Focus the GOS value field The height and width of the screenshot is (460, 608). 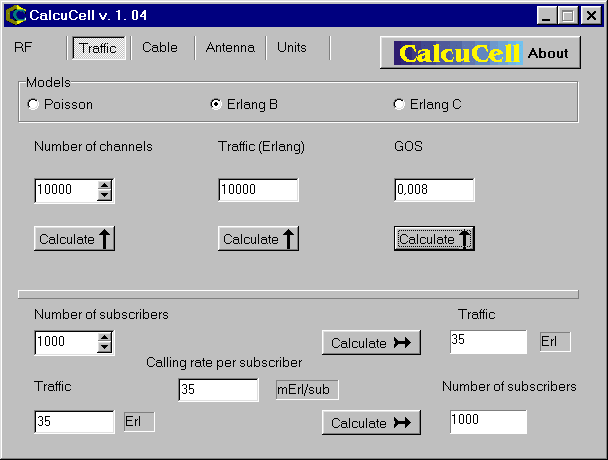(x=434, y=190)
